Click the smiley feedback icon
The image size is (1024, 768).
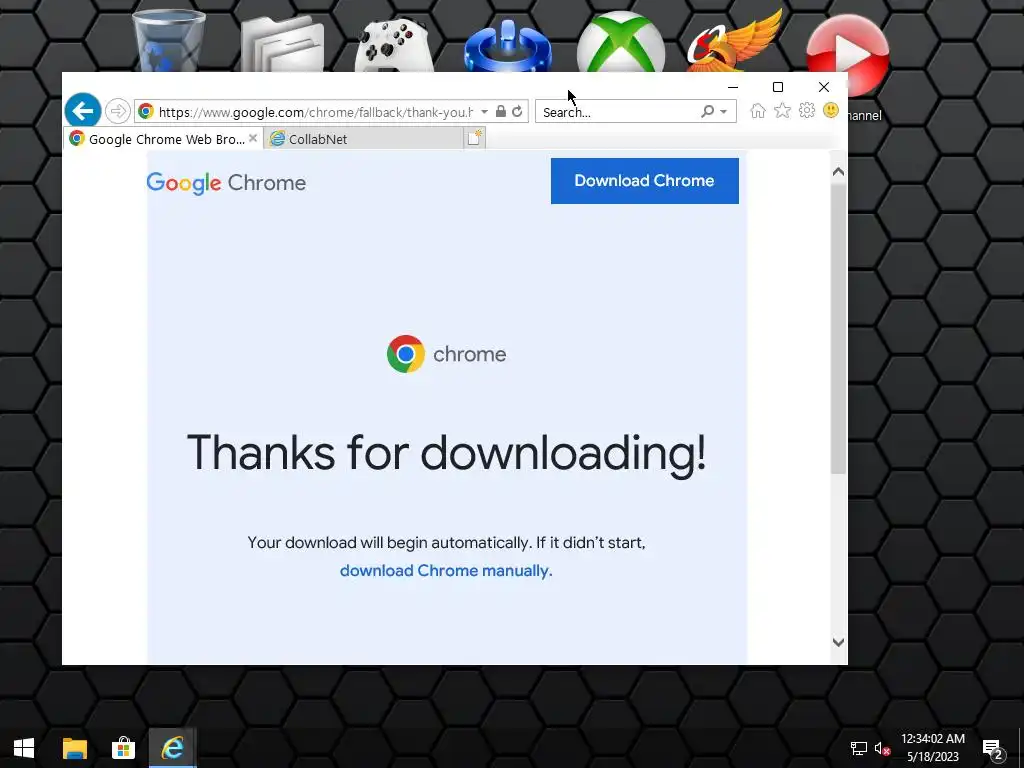pos(831,110)
